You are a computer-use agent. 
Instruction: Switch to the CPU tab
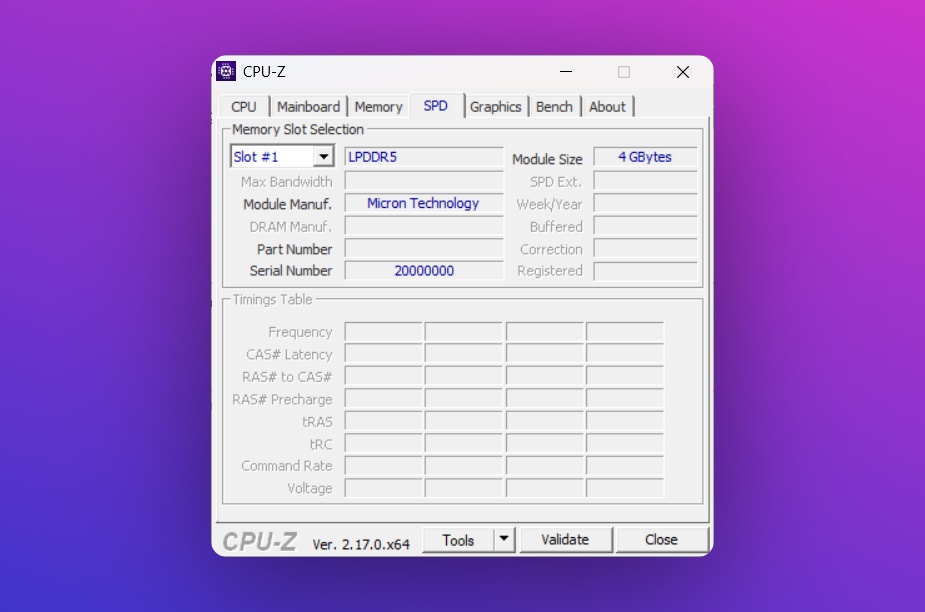coord(244,107)
